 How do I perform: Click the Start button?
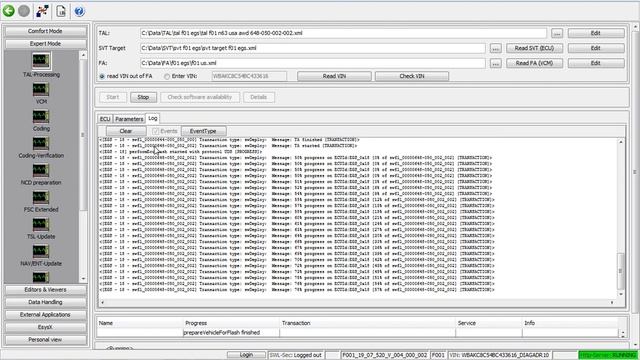(113, 97)
